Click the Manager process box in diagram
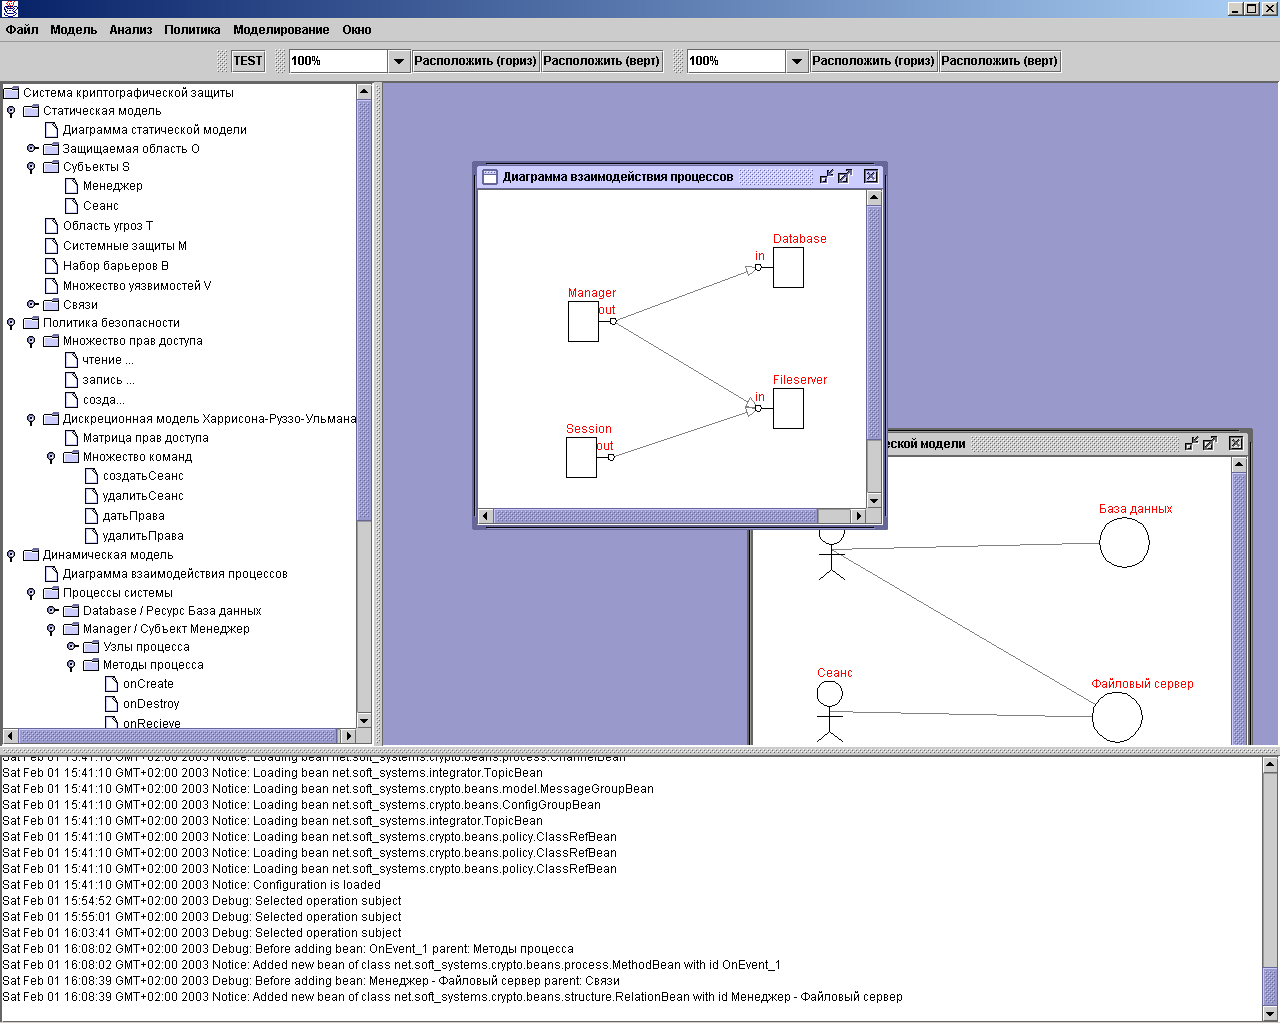Image resolution: width=1280 pixels, height=1024 pixels. point(584,322)
